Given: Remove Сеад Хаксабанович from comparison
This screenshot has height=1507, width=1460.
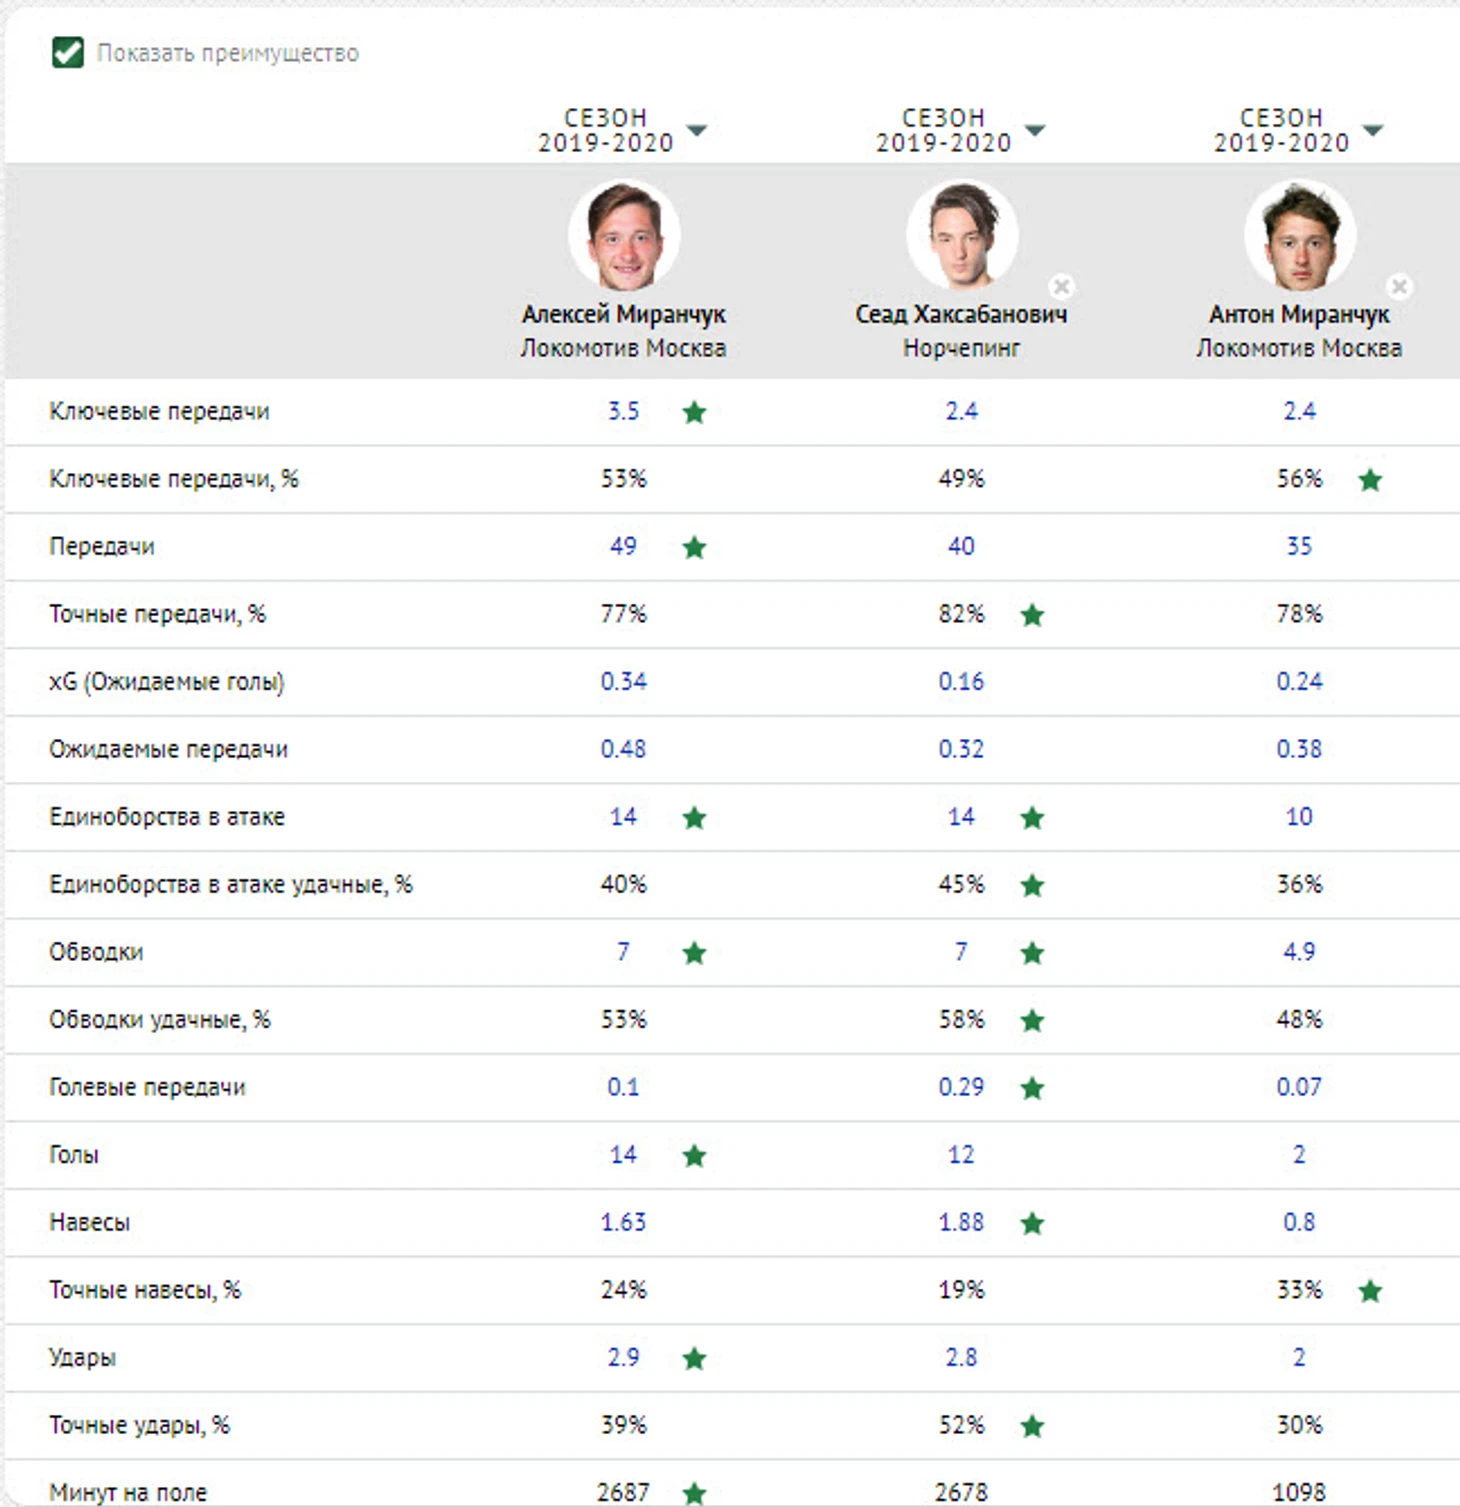Looking at the screenshot, I should (x=1061, y=287).
